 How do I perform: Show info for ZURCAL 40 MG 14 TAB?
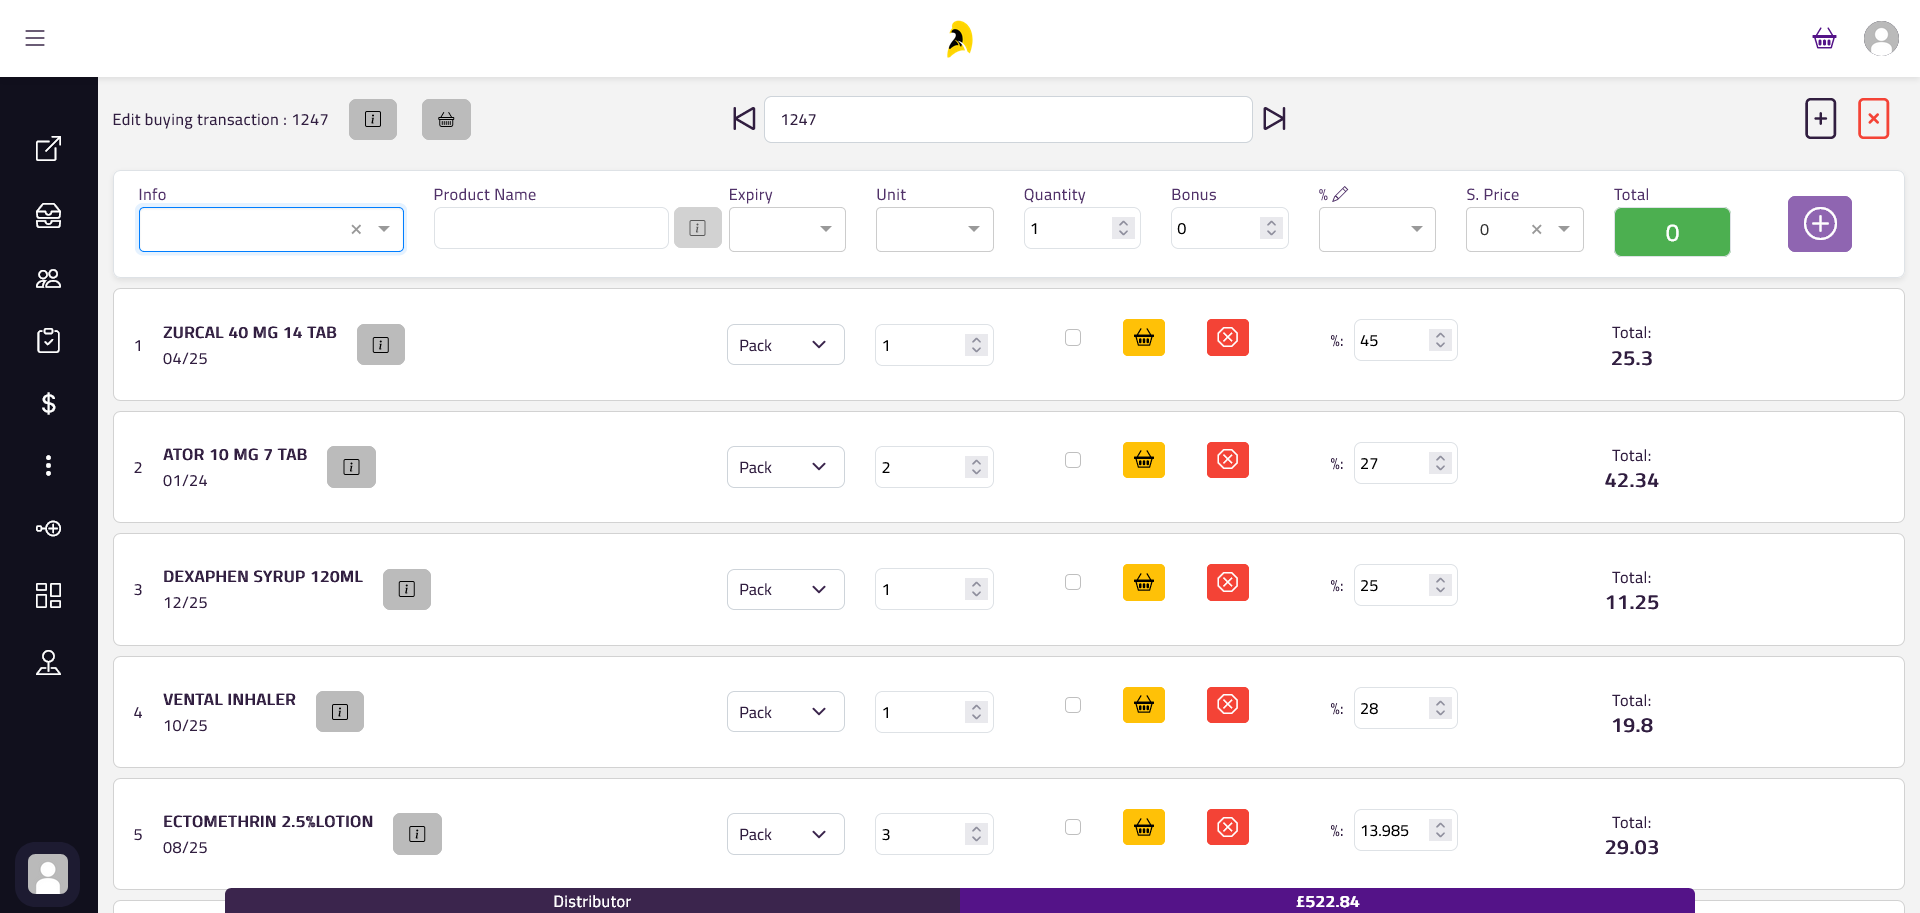tap(381, 345)
